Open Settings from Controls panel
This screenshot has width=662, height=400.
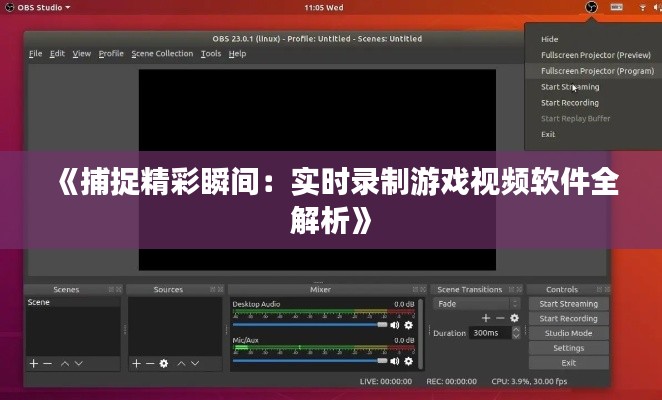point(569,348)
